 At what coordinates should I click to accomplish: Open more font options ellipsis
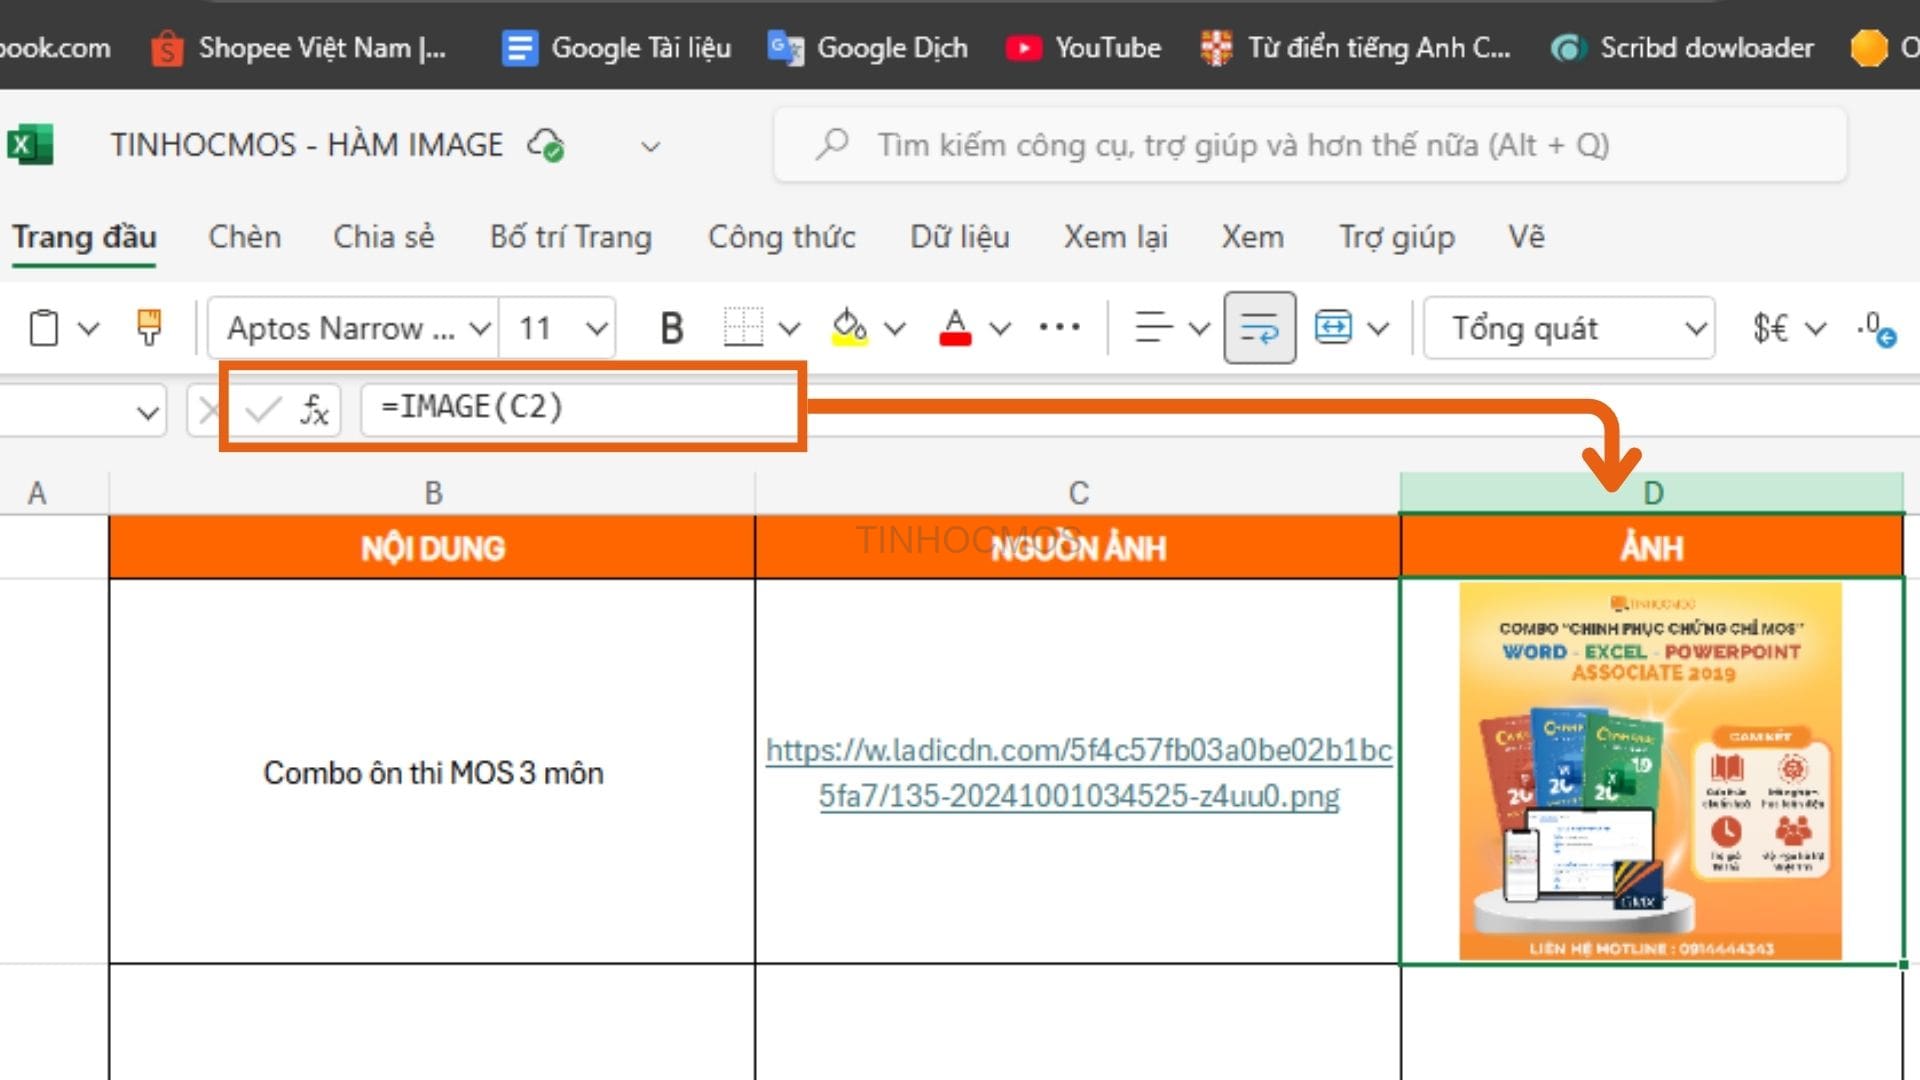click(1059, 327)
